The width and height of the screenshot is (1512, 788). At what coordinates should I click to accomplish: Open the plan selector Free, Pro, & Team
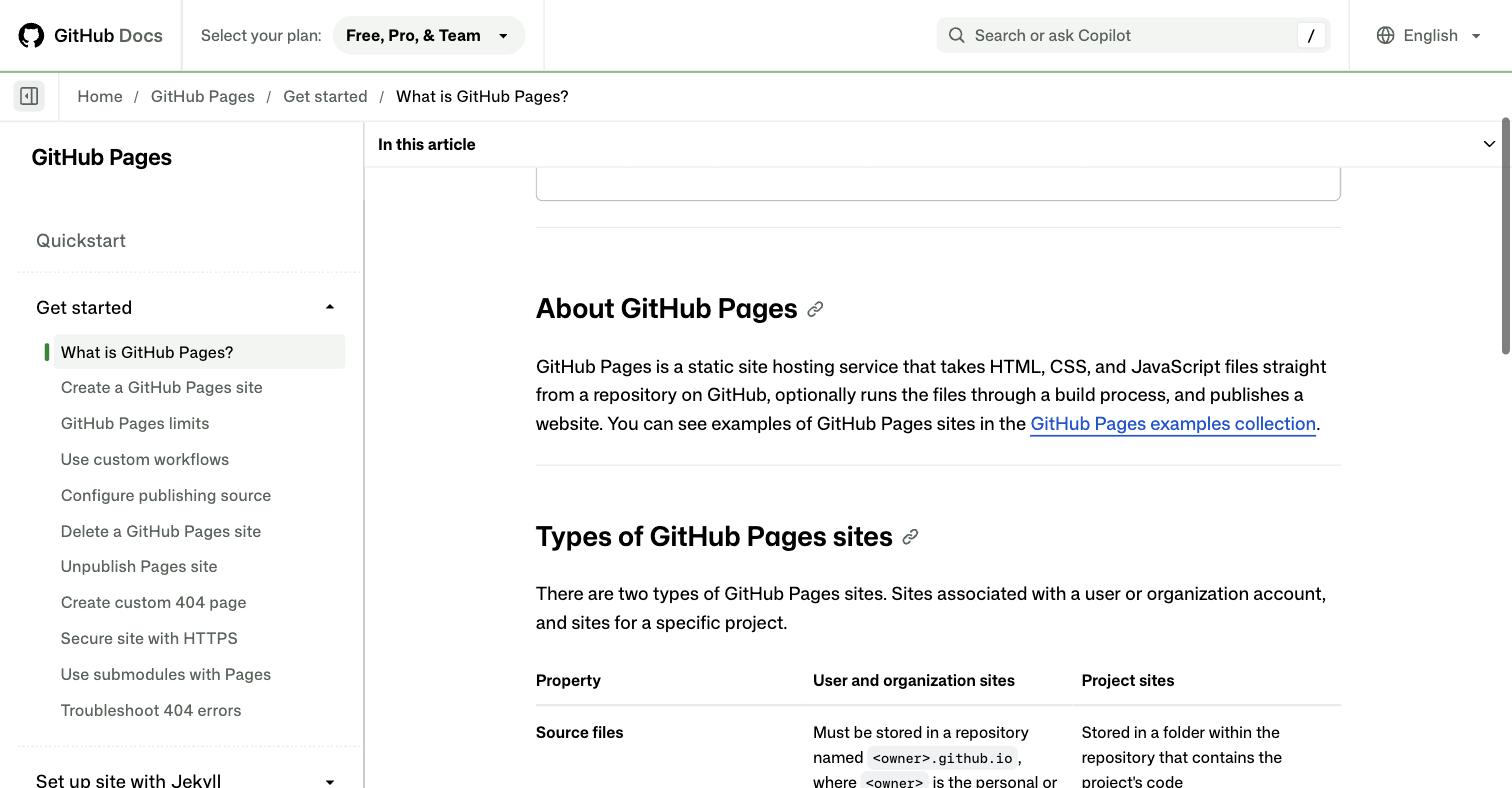point(429,36)
